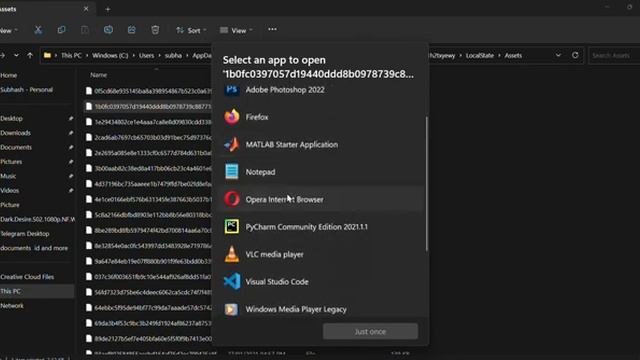Open Music in quick access
Screen dimensions: 640x360
click(x=8, y=176)
